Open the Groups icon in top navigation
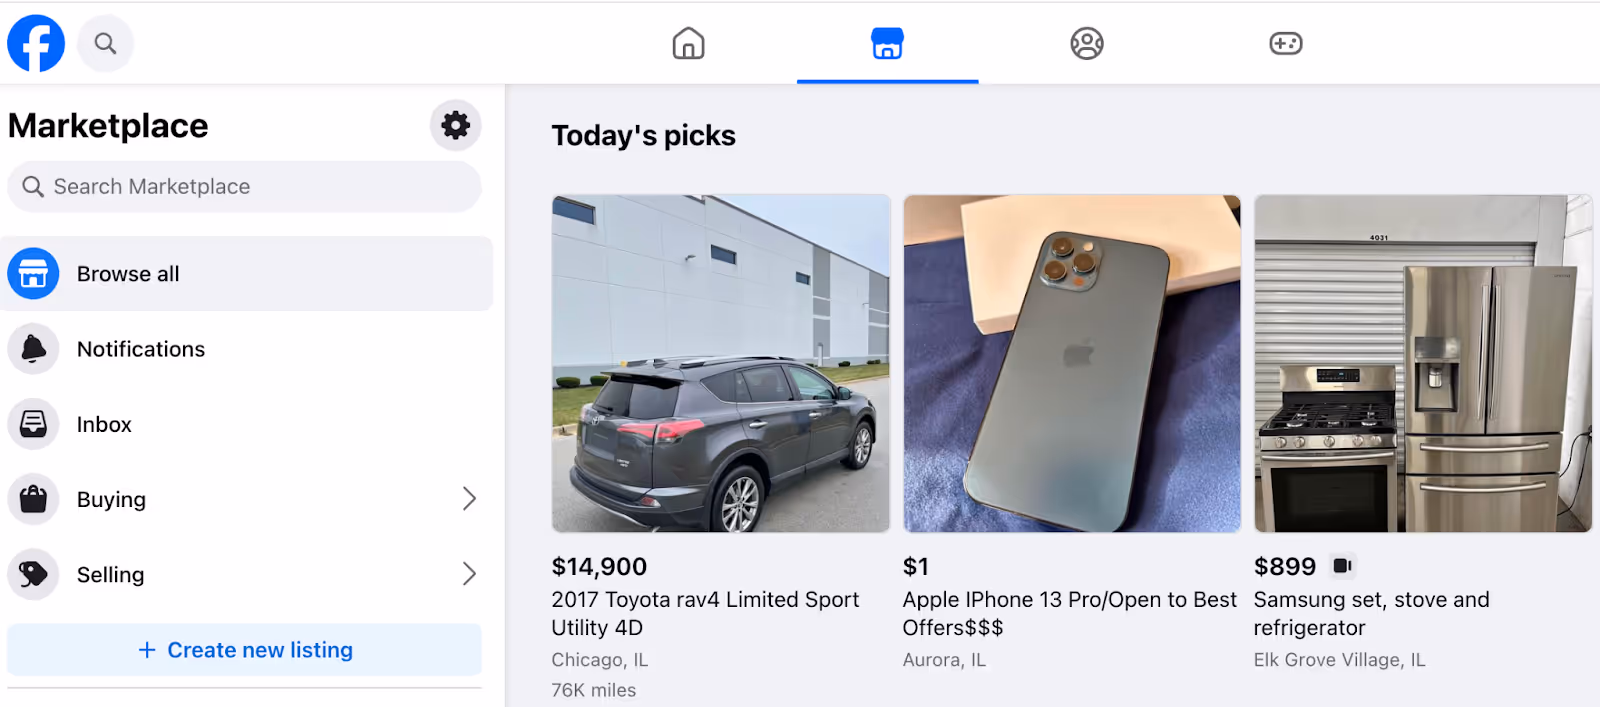The image size is (1600, 707). coord(1086,43)
